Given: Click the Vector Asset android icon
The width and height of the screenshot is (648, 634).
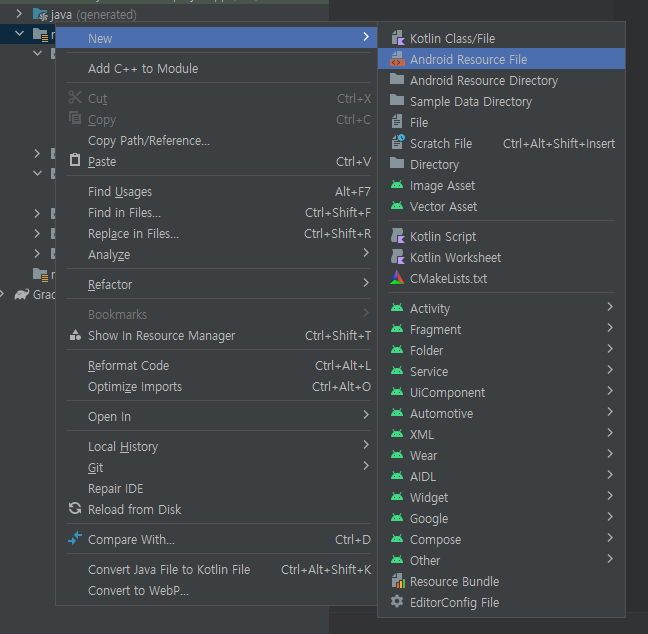Looking at the screenshot, I should (x=397, y=206).
